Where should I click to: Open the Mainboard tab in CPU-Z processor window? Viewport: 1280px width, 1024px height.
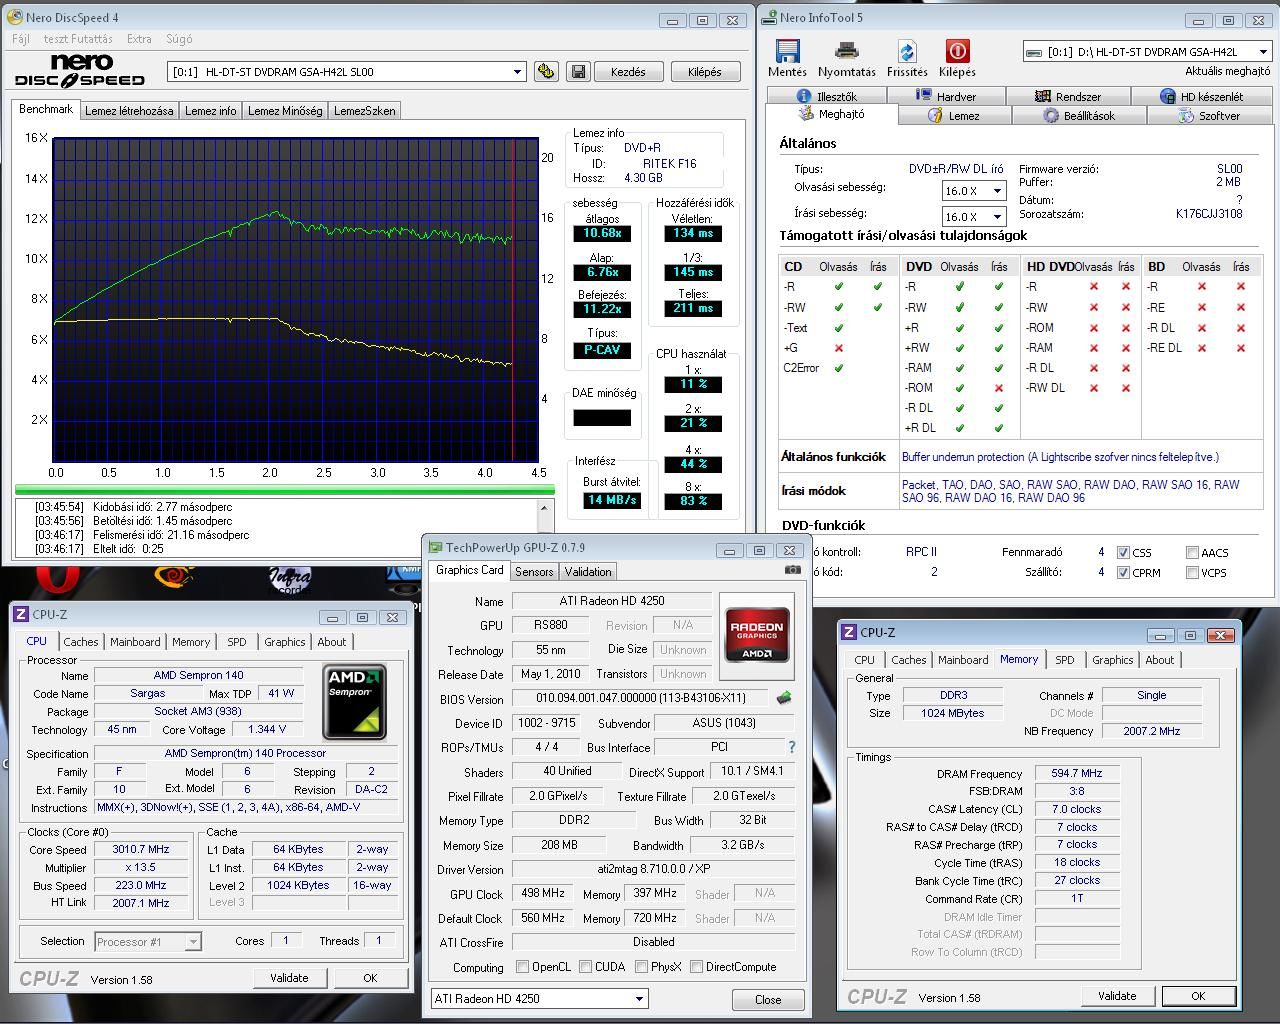coord(135,642)
